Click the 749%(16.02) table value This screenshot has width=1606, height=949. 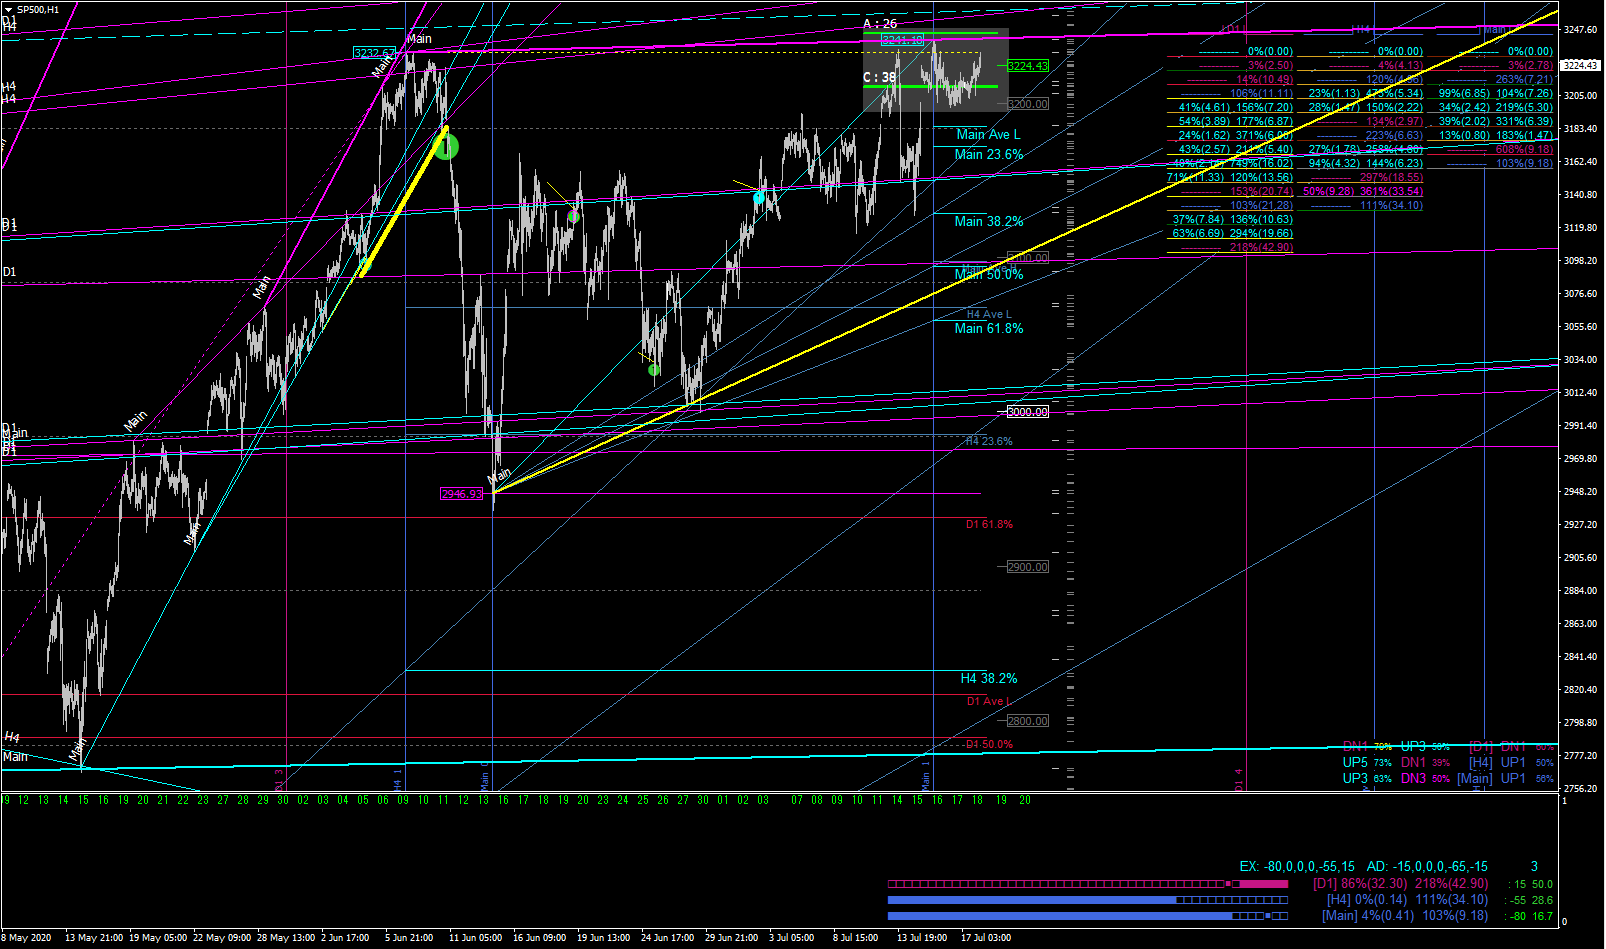coord(1264,163)
